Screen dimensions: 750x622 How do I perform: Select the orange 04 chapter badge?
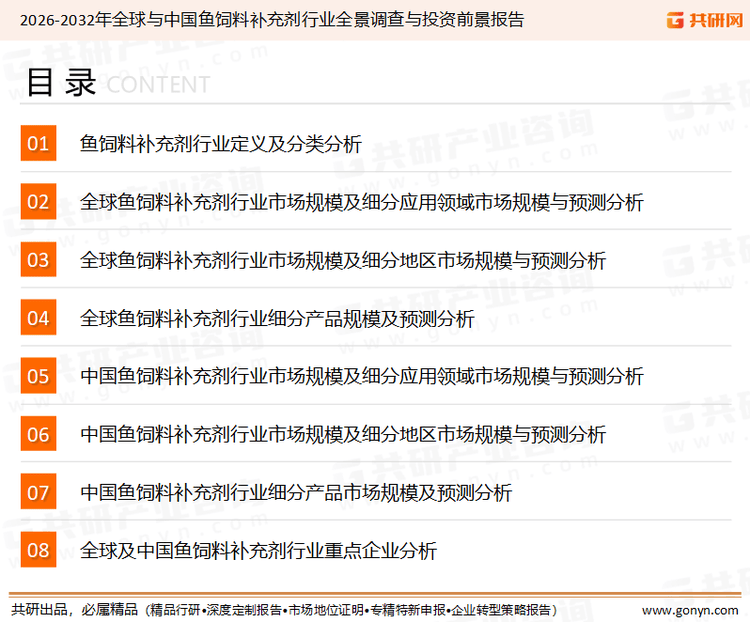pos(38,317)
